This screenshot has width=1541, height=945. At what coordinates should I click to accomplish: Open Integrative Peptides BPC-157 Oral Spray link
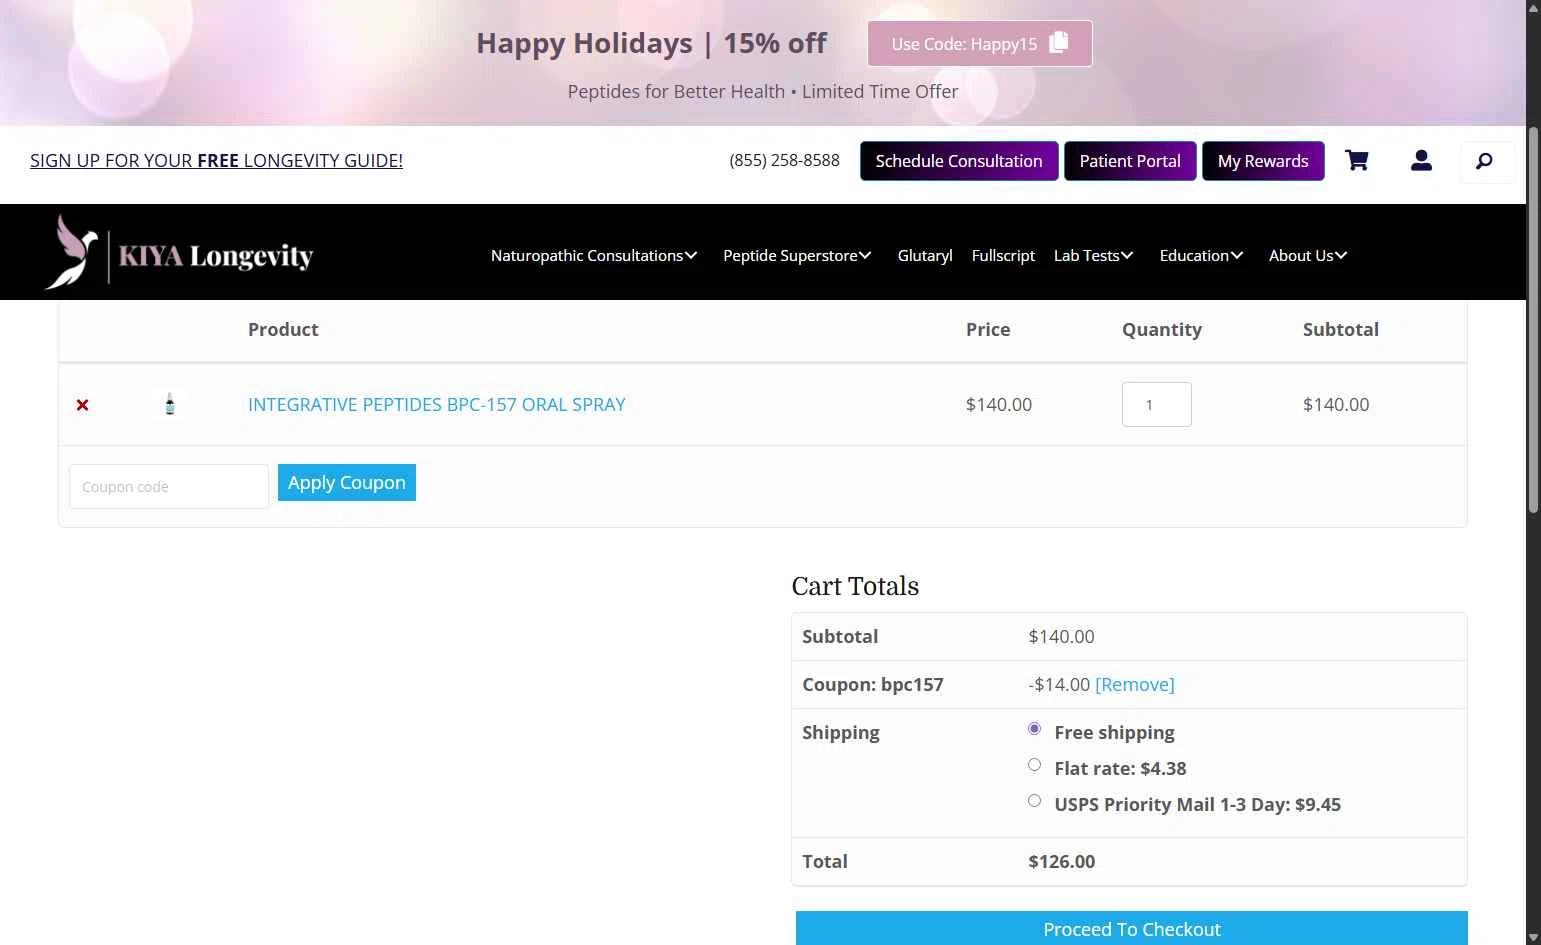(x=437, y=404)
